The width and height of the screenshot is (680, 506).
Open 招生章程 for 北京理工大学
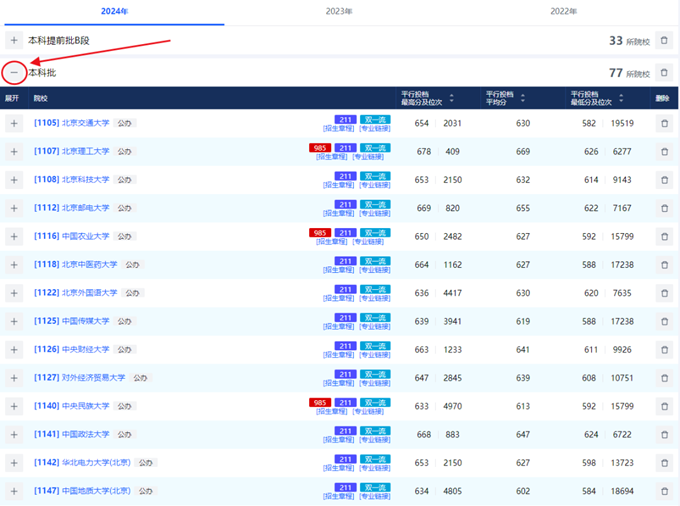coord(332,157)
